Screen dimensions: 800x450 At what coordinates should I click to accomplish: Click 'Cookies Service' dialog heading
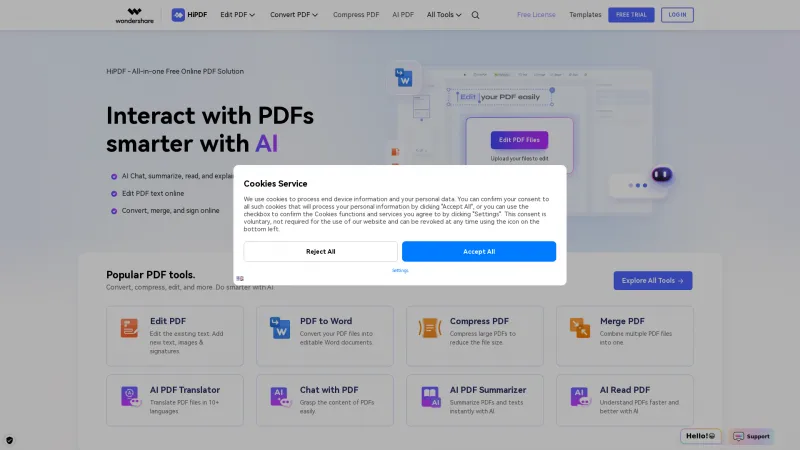pos(275,184)
